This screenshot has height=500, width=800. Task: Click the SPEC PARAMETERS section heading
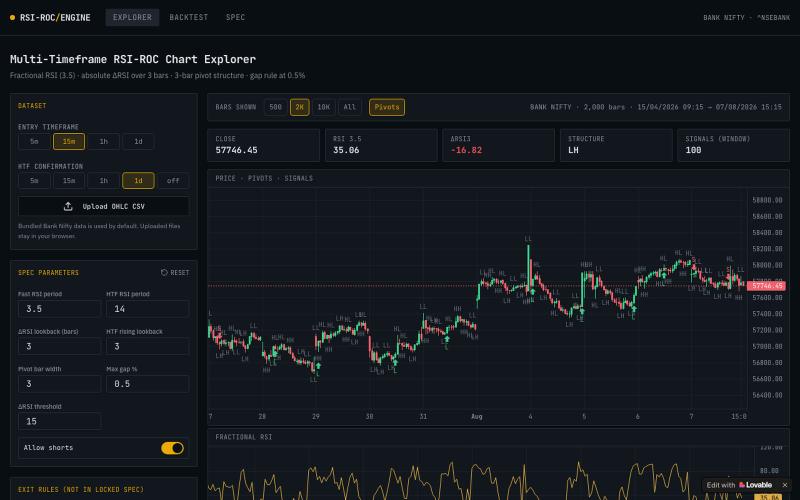pyautogui.click(x=48, y=272)
